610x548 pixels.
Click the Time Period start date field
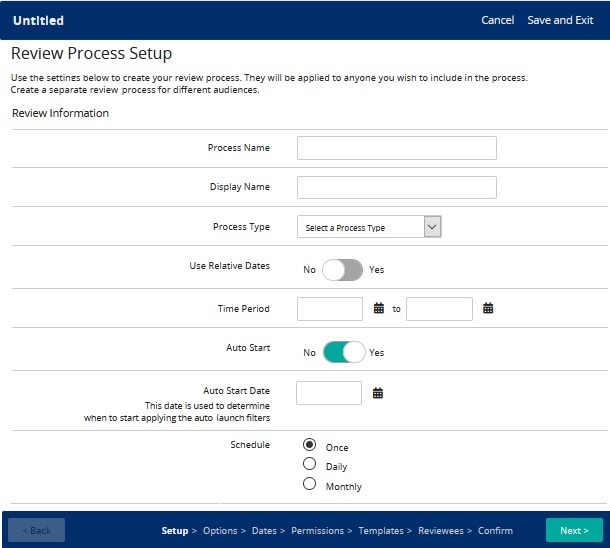point(330,309)
